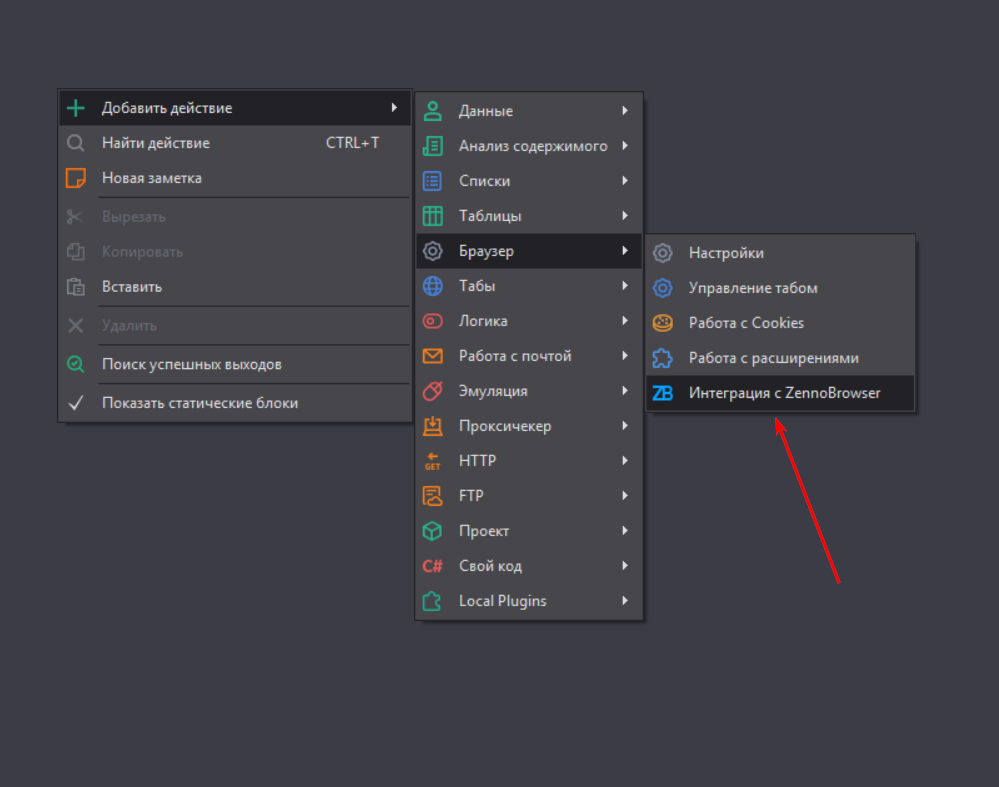Click the Проксичекер download-box icon
The height and width of the screenshot is (787, 999).
432,426
